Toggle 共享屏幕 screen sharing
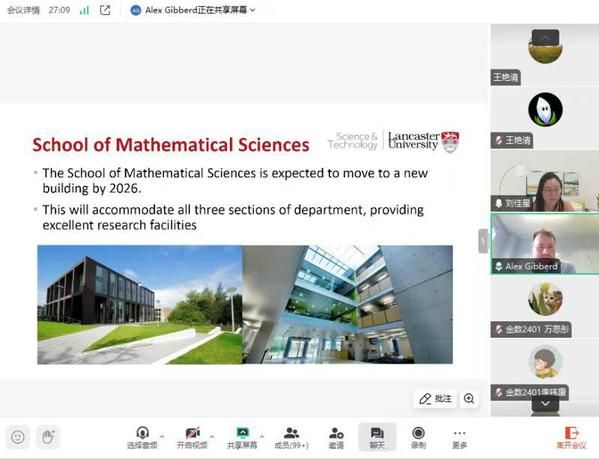 pyautogui.click(x=242, y=437)
